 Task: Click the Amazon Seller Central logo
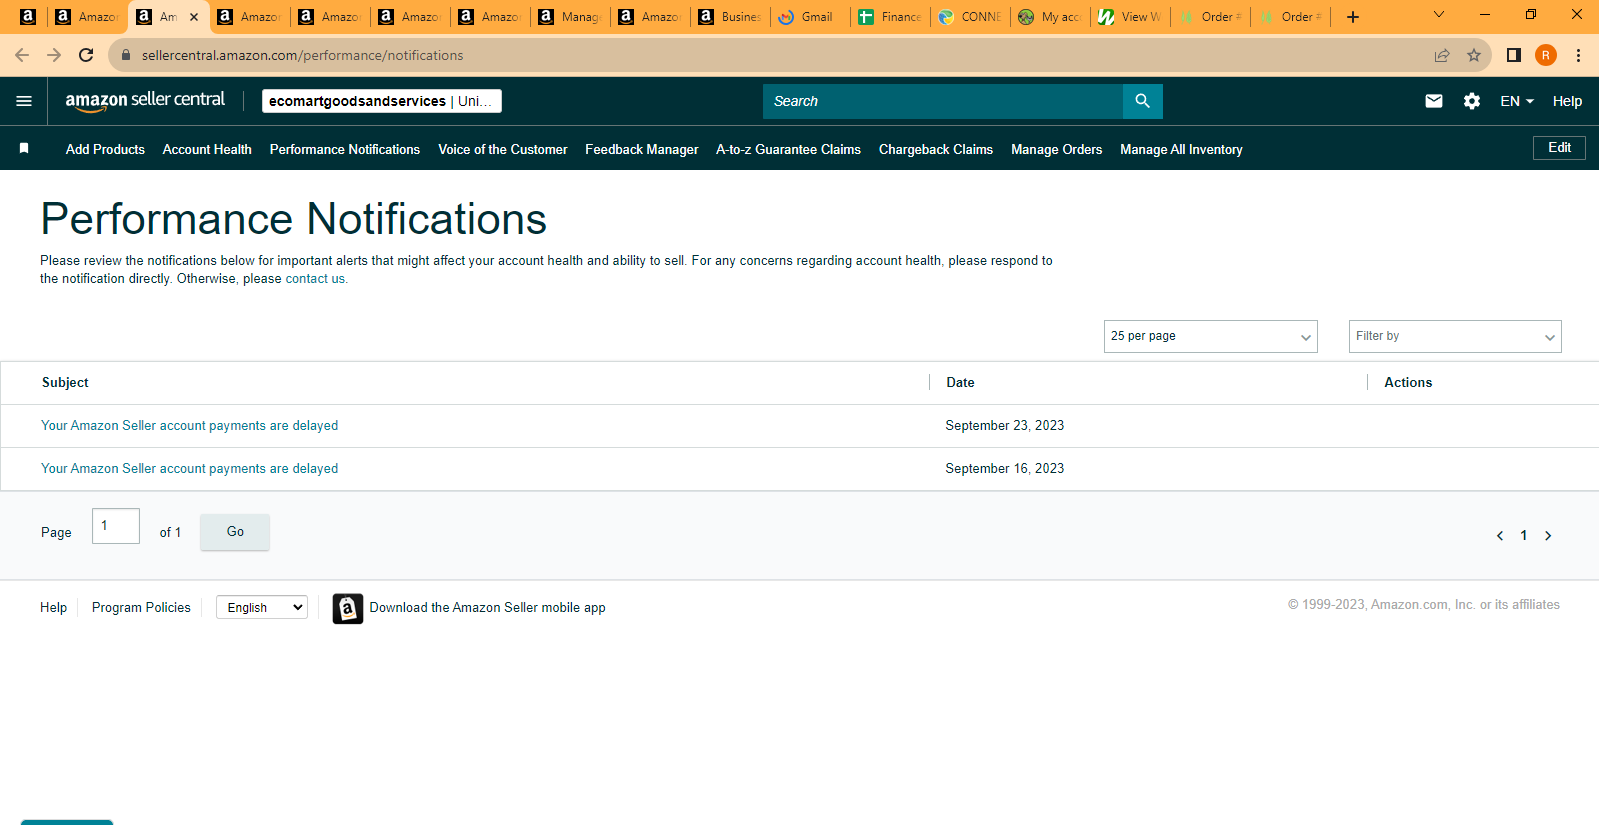click(x=145, y=100)
